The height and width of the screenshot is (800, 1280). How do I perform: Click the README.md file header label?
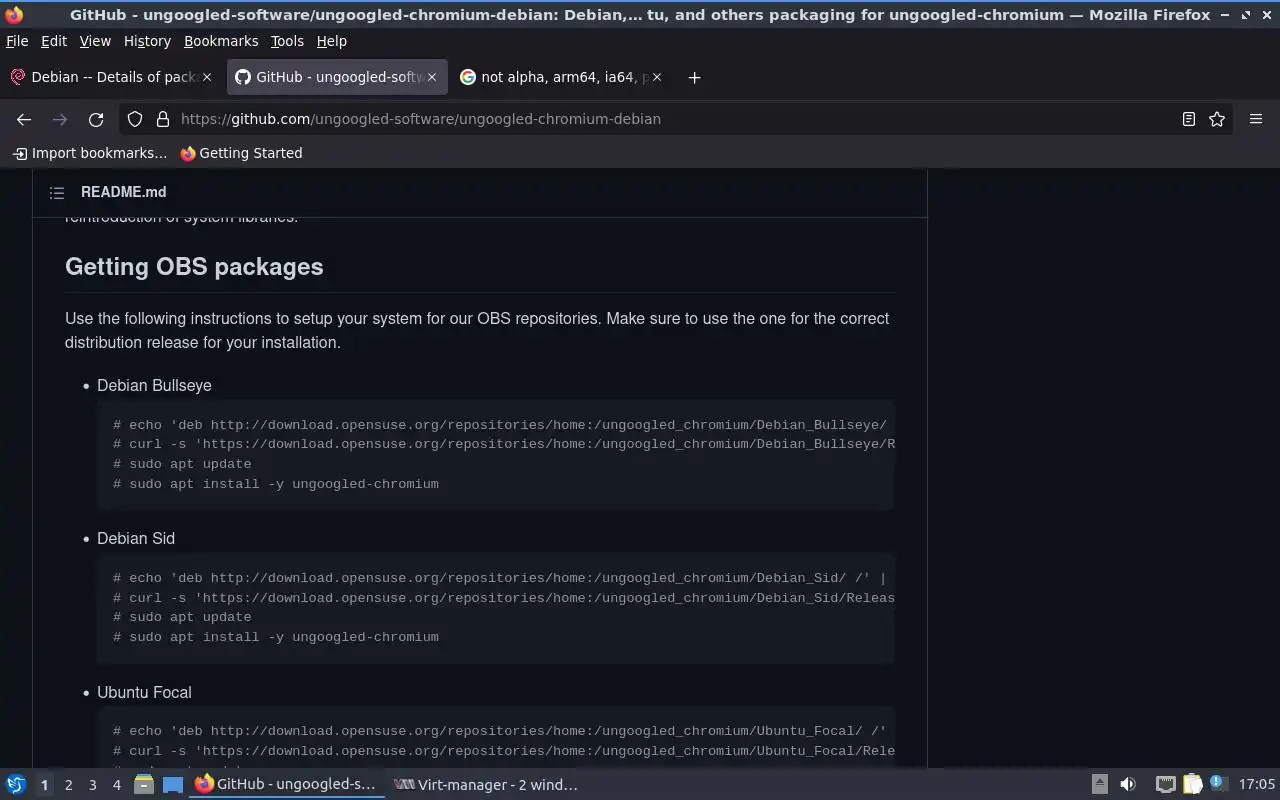click(x=124, y=192)
